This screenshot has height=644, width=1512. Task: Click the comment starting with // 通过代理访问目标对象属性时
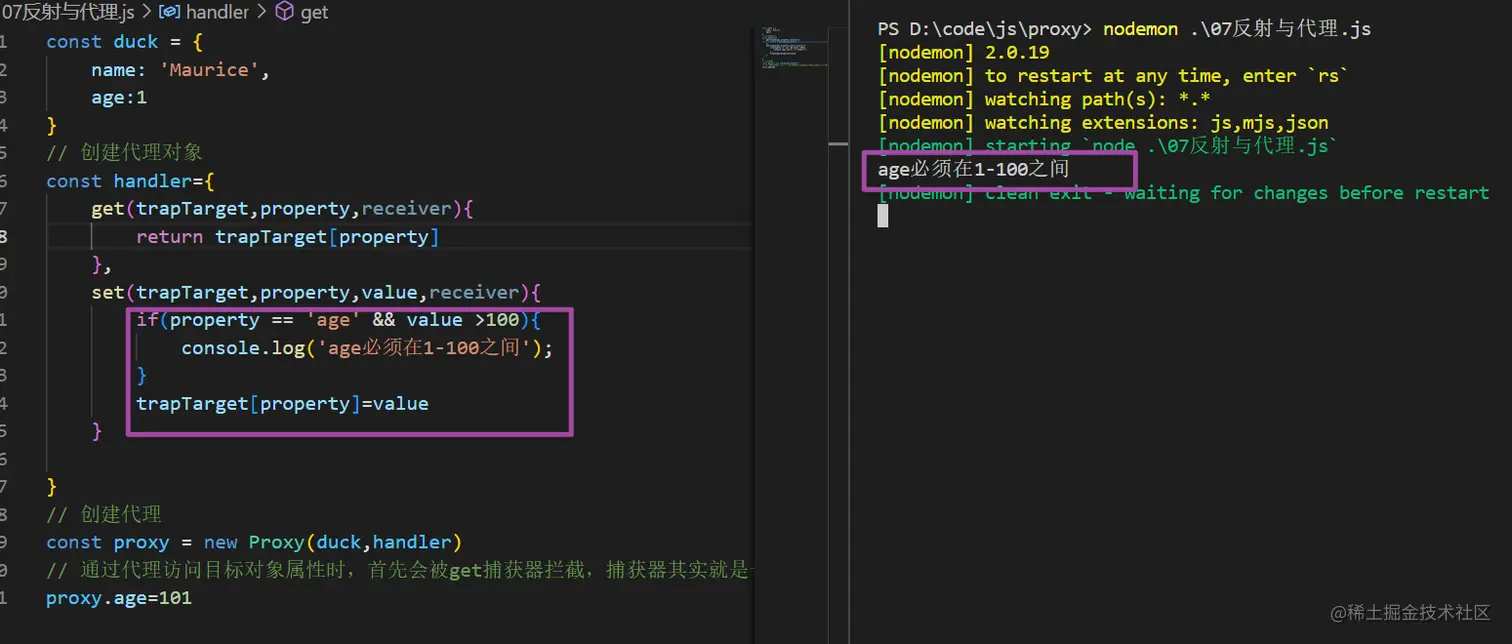[399, 570]
